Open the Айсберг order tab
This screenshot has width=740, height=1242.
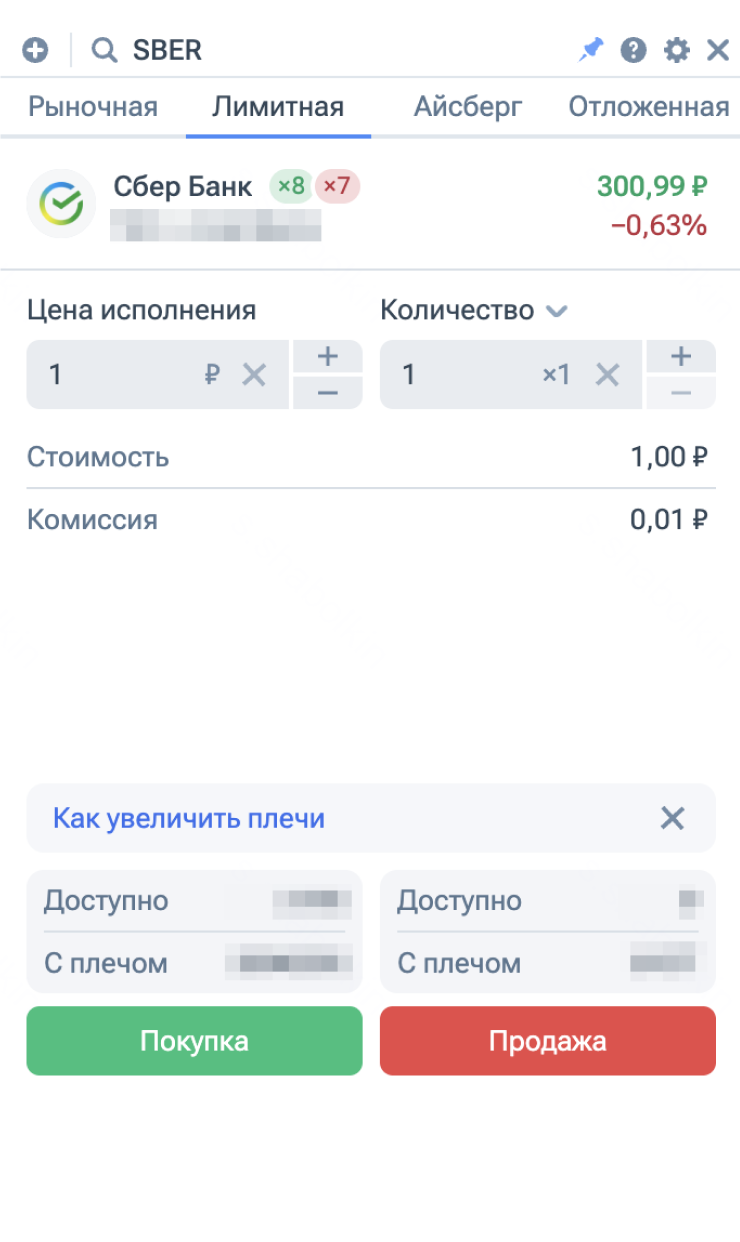pos(468,107)
